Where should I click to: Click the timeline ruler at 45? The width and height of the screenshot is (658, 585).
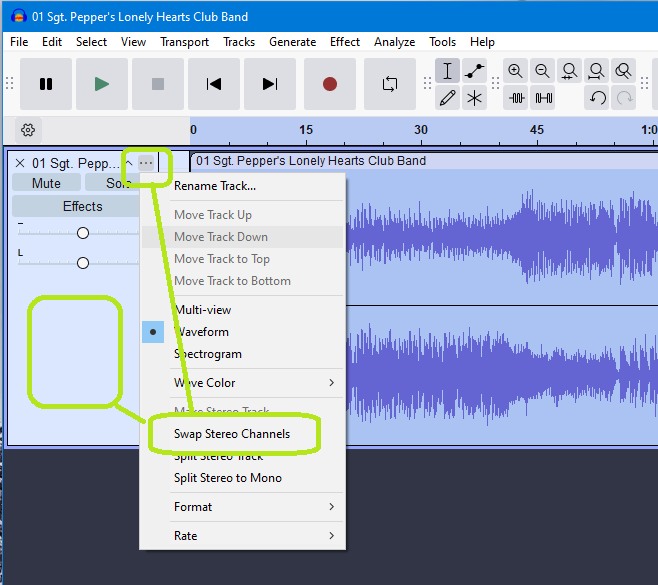(x=537, y=130)
